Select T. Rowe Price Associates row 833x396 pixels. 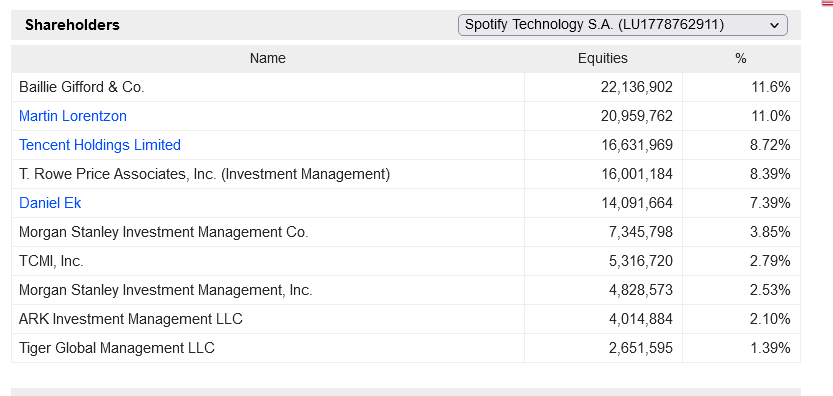tap(406, 174)
